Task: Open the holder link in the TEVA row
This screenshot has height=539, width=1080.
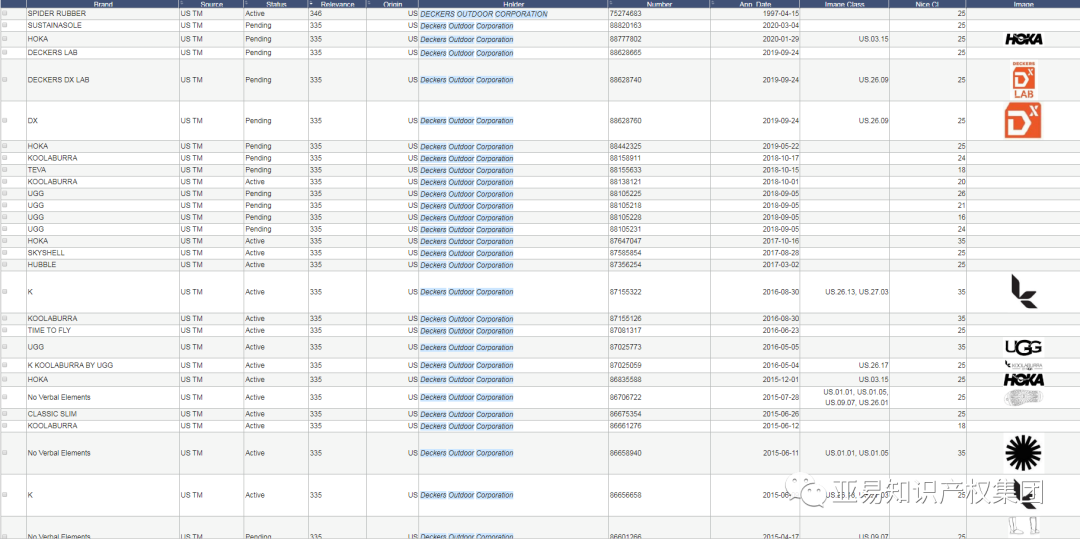Action: pos(467,170)
